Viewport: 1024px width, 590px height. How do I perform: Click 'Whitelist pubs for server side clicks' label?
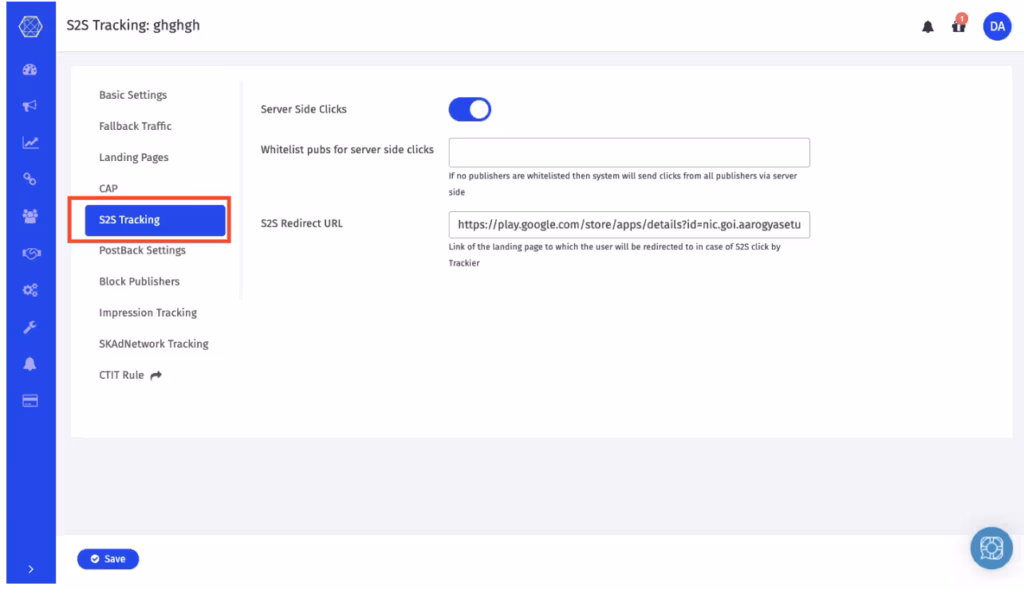347,150
